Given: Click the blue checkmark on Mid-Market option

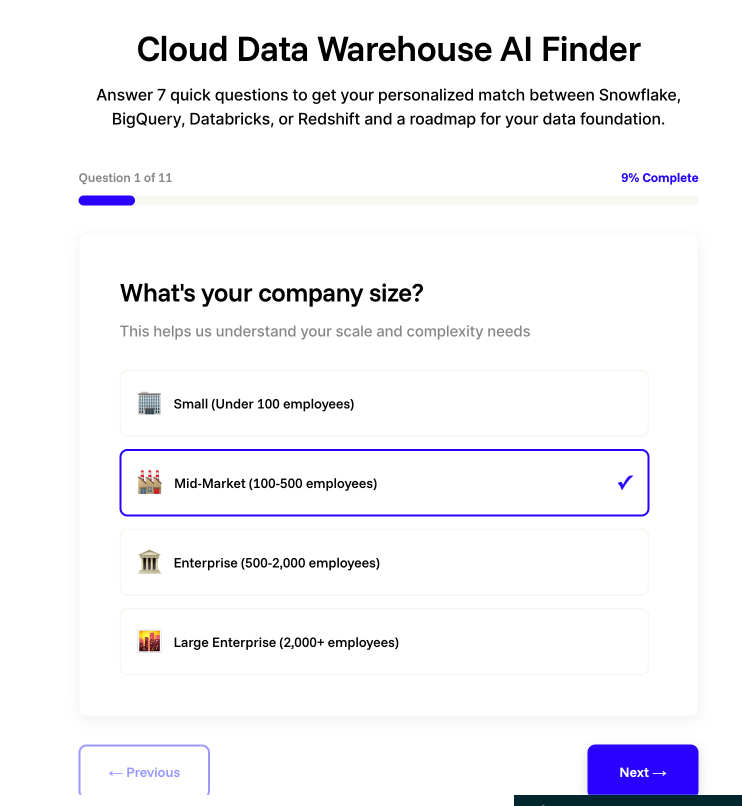Looking at the screenshot, I should pos(624,482).
